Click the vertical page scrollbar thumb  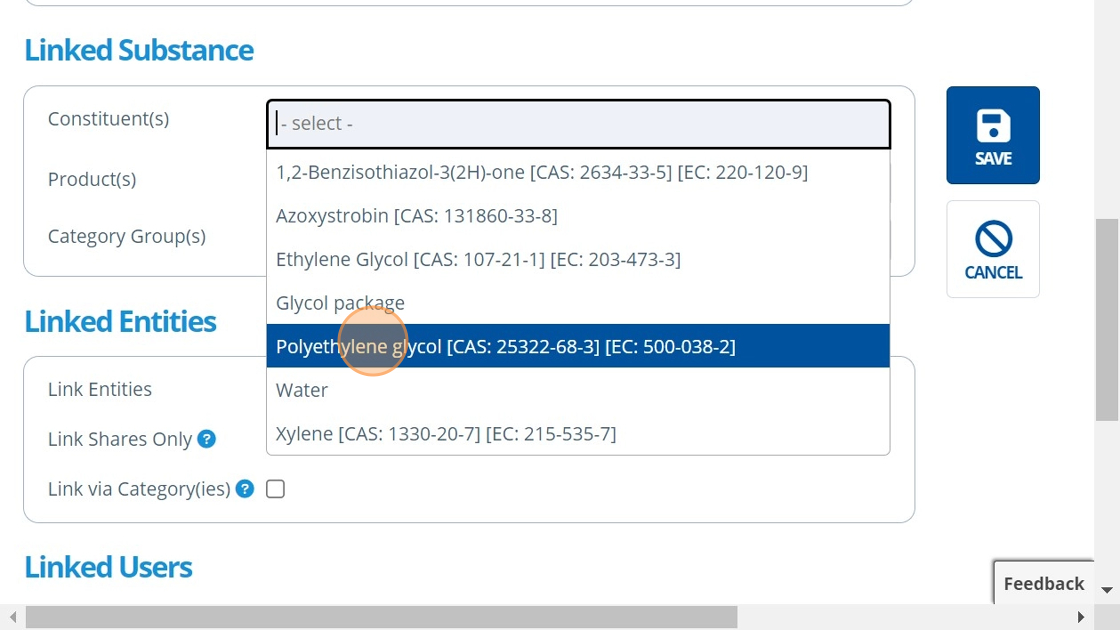tap(1107, 320)
